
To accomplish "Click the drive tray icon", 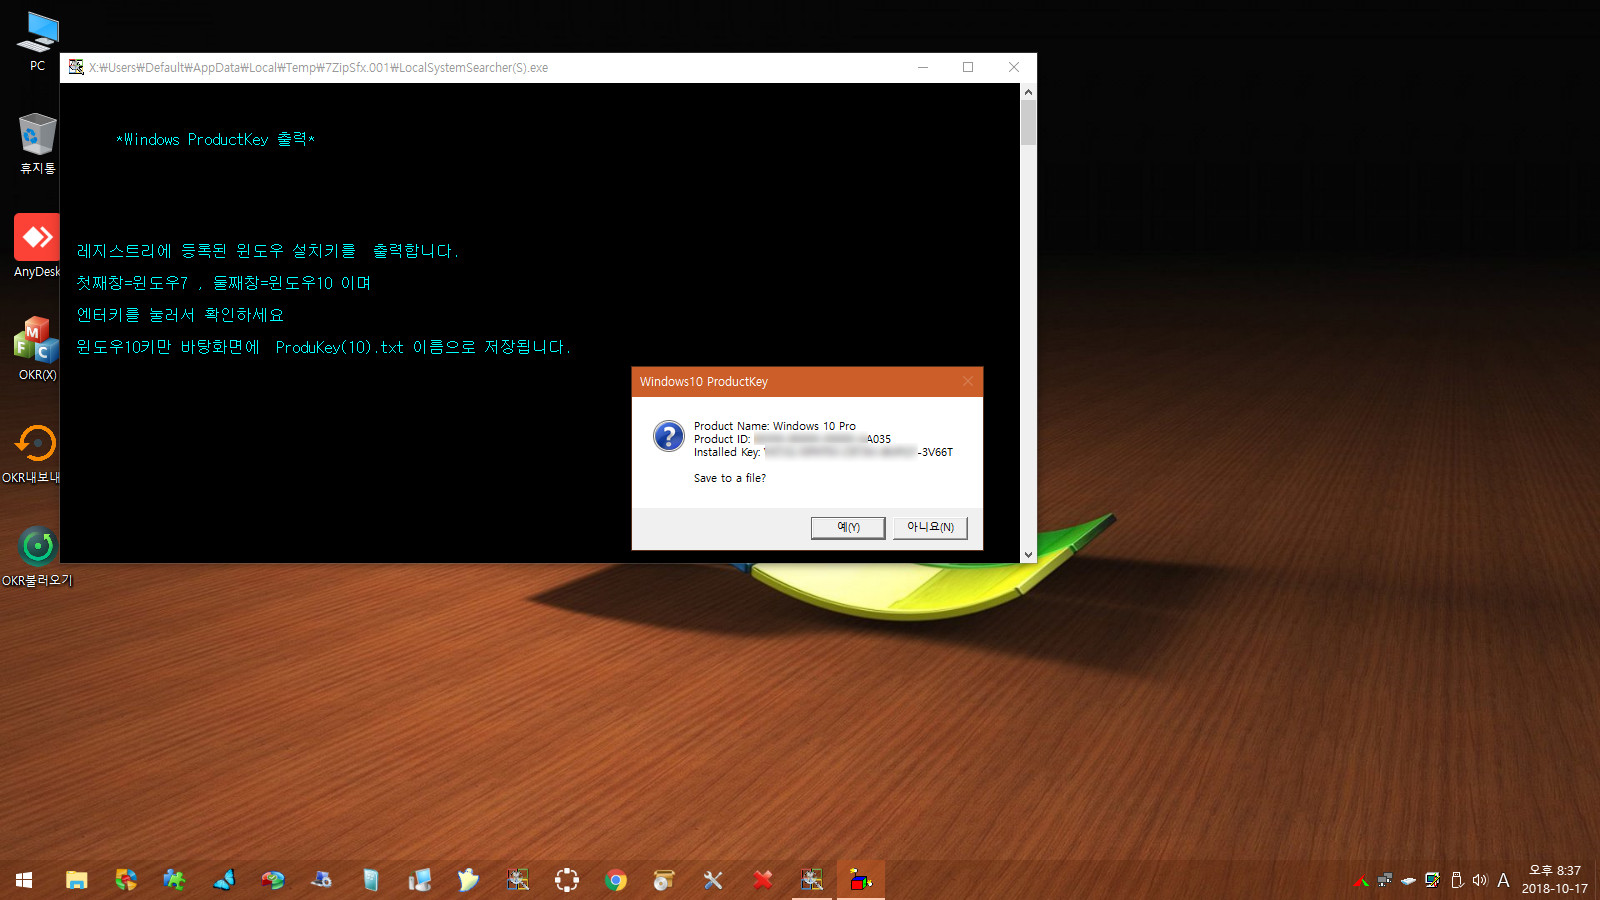I will tap(1409, 881).
